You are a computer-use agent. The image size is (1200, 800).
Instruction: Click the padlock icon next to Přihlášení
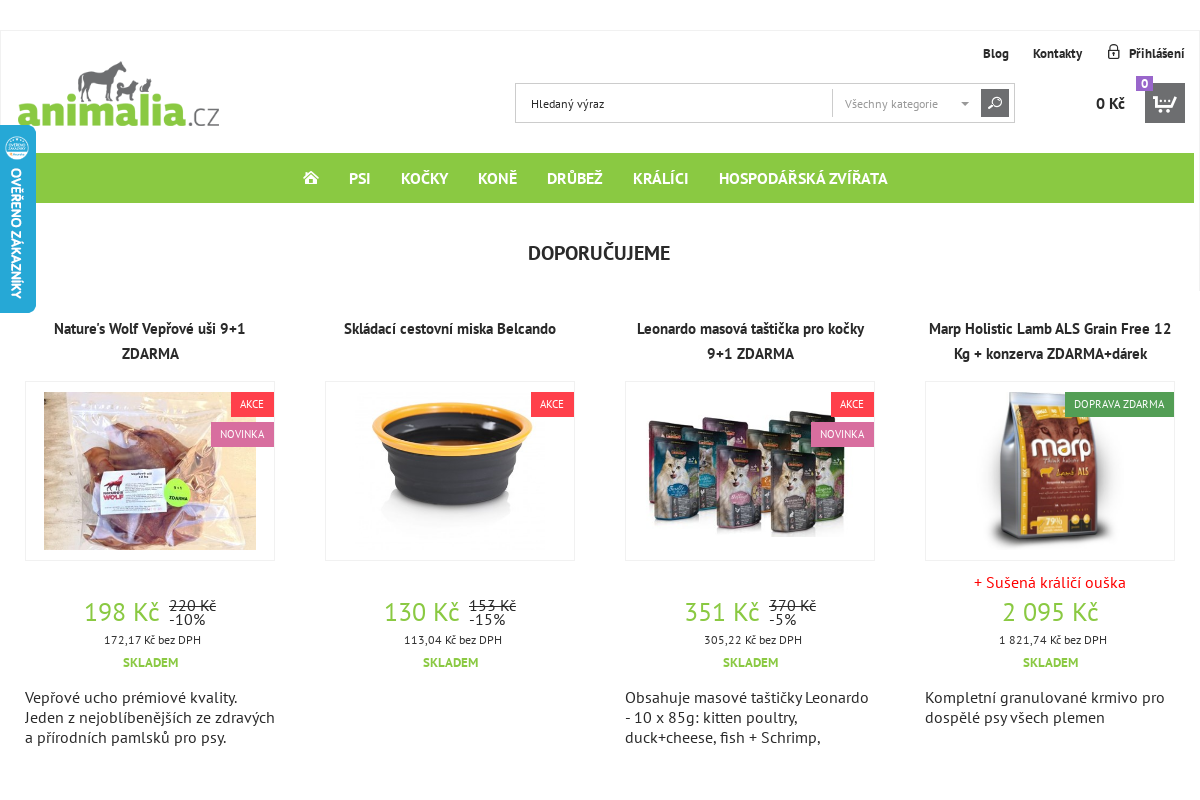1113,52
